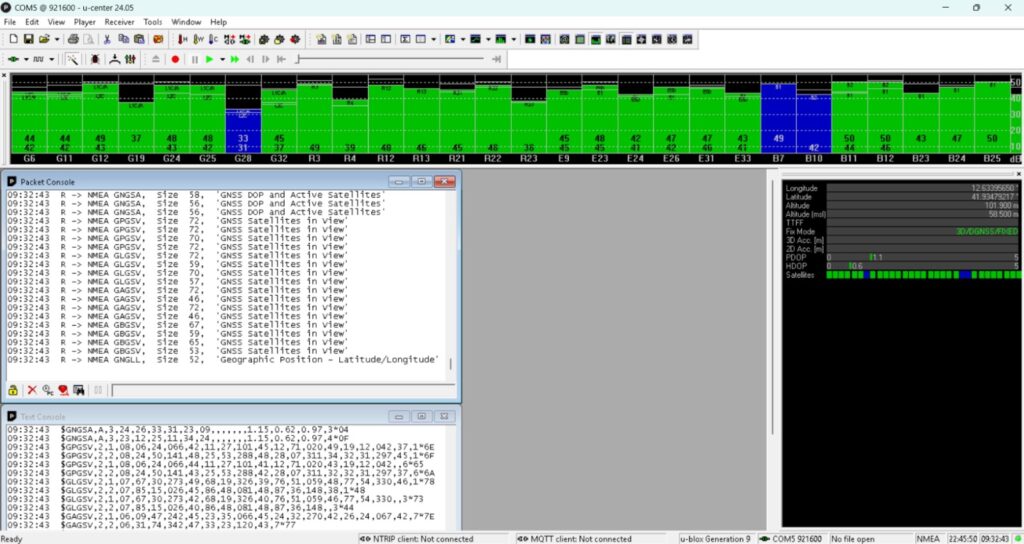Click the Save (floppy disk) icon
1024x544 pixels.
29,39
